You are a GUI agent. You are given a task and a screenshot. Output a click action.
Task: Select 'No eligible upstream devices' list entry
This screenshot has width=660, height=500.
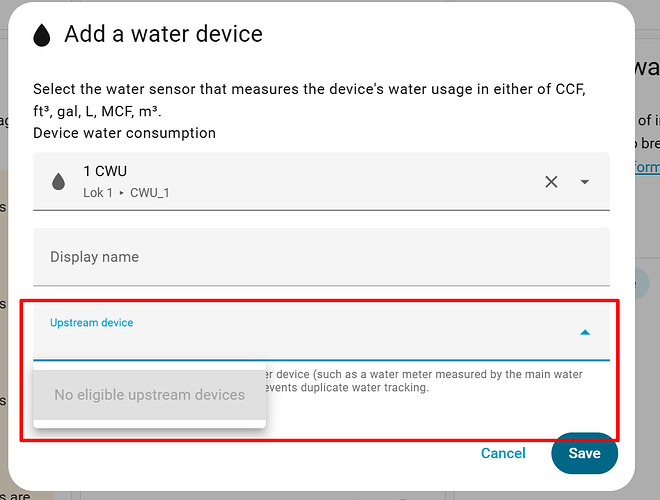click(149, 395)
